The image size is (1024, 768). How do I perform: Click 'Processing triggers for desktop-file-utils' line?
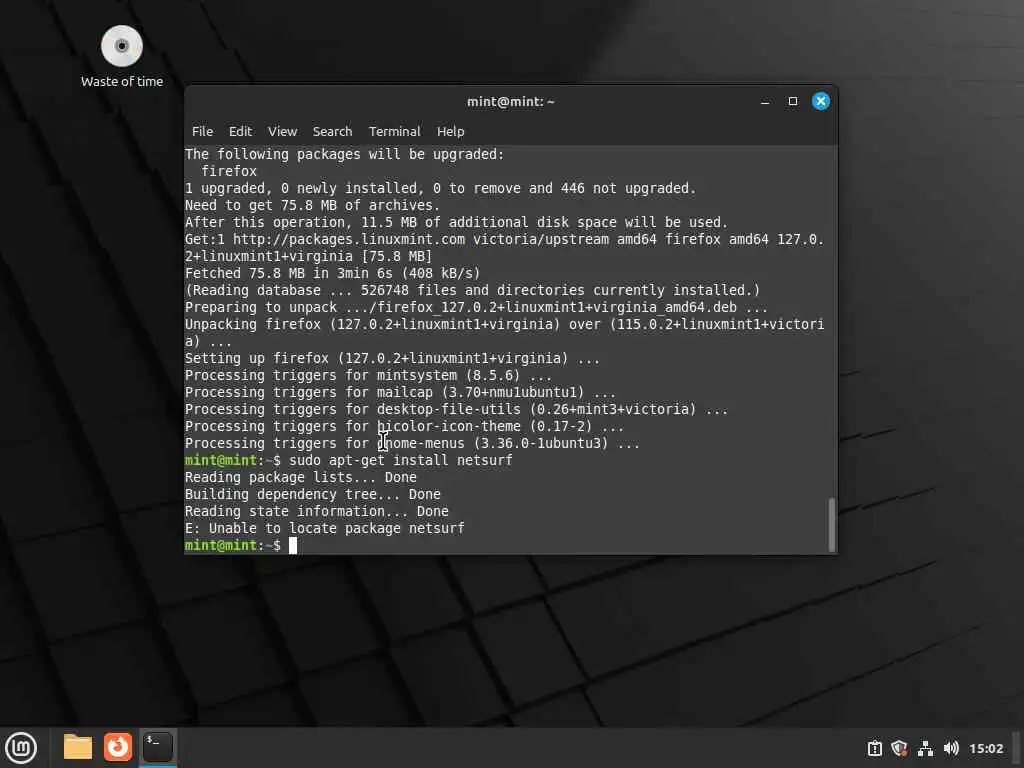pos(456,409)
